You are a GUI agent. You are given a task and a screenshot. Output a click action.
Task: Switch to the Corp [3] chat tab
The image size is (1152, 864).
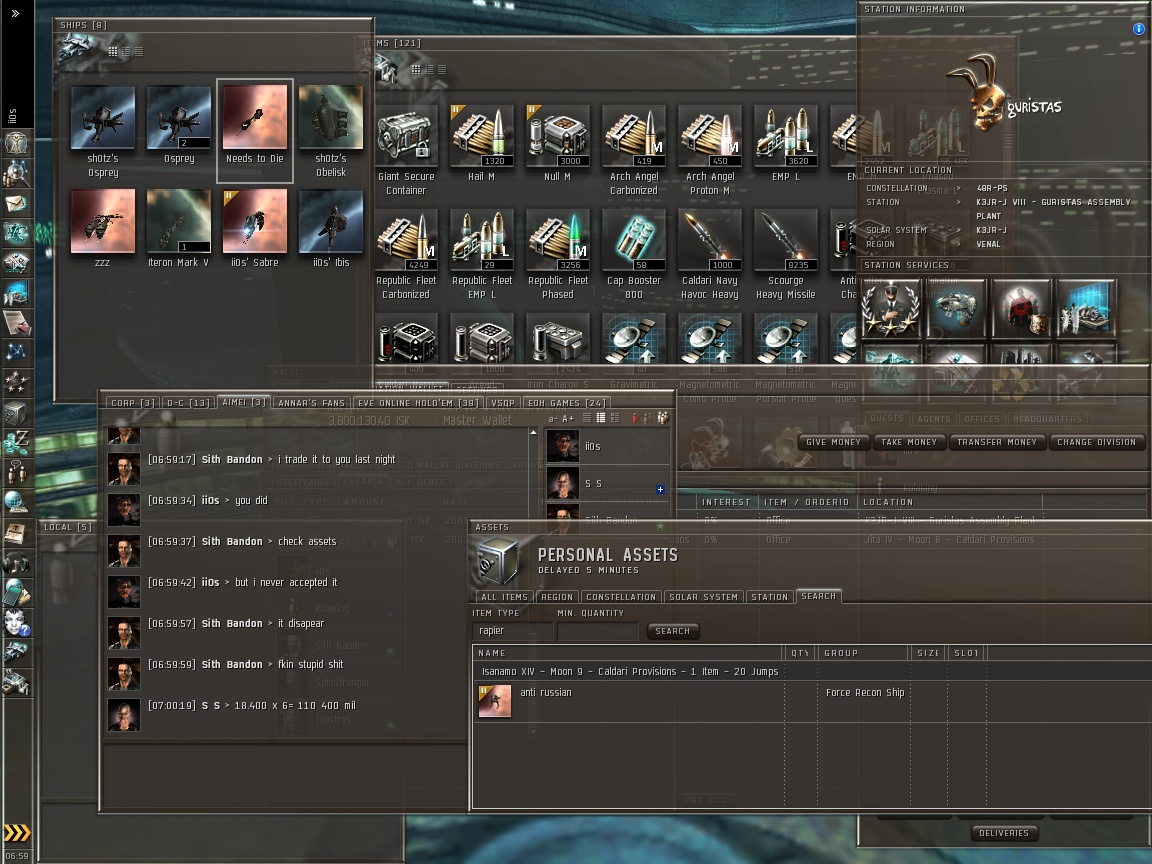pos(132,403)
